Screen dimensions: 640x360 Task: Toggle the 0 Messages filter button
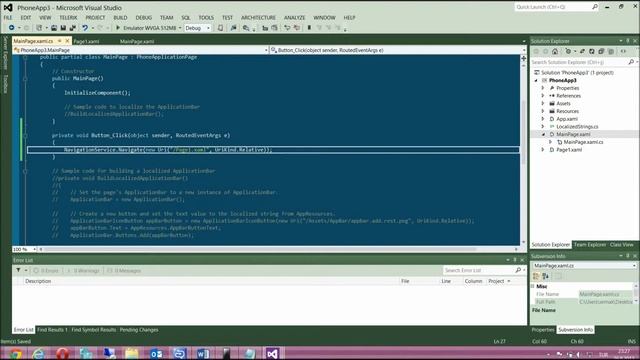(x=124, y=270)
